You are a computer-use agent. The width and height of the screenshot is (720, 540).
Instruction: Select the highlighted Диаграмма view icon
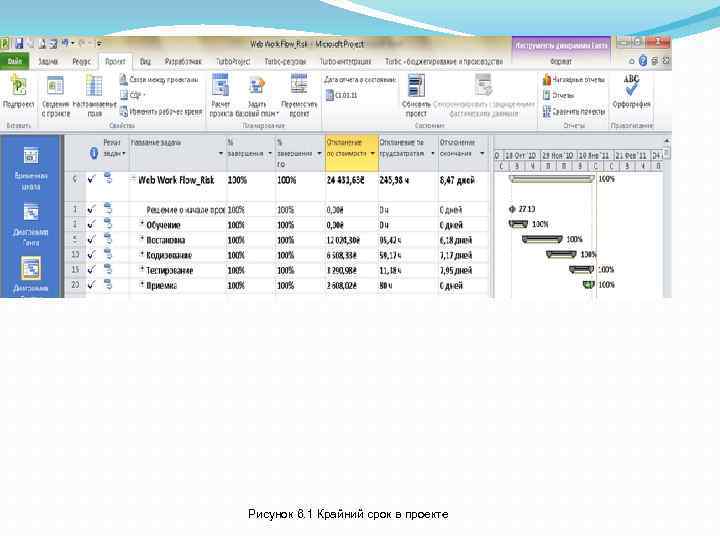pyautogui.click(x=31, y=269)
